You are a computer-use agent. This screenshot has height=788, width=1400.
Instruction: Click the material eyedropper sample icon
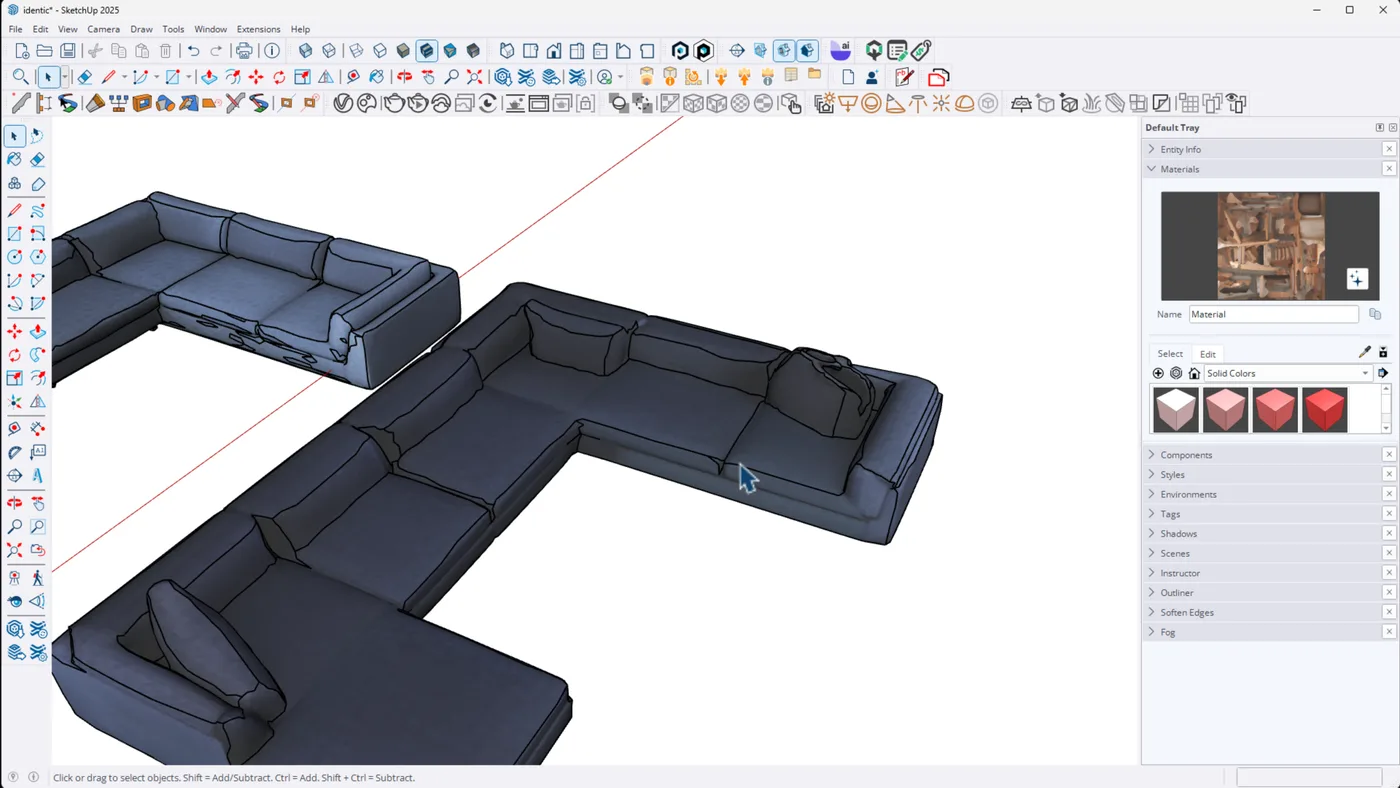(x=1364, y=353)
